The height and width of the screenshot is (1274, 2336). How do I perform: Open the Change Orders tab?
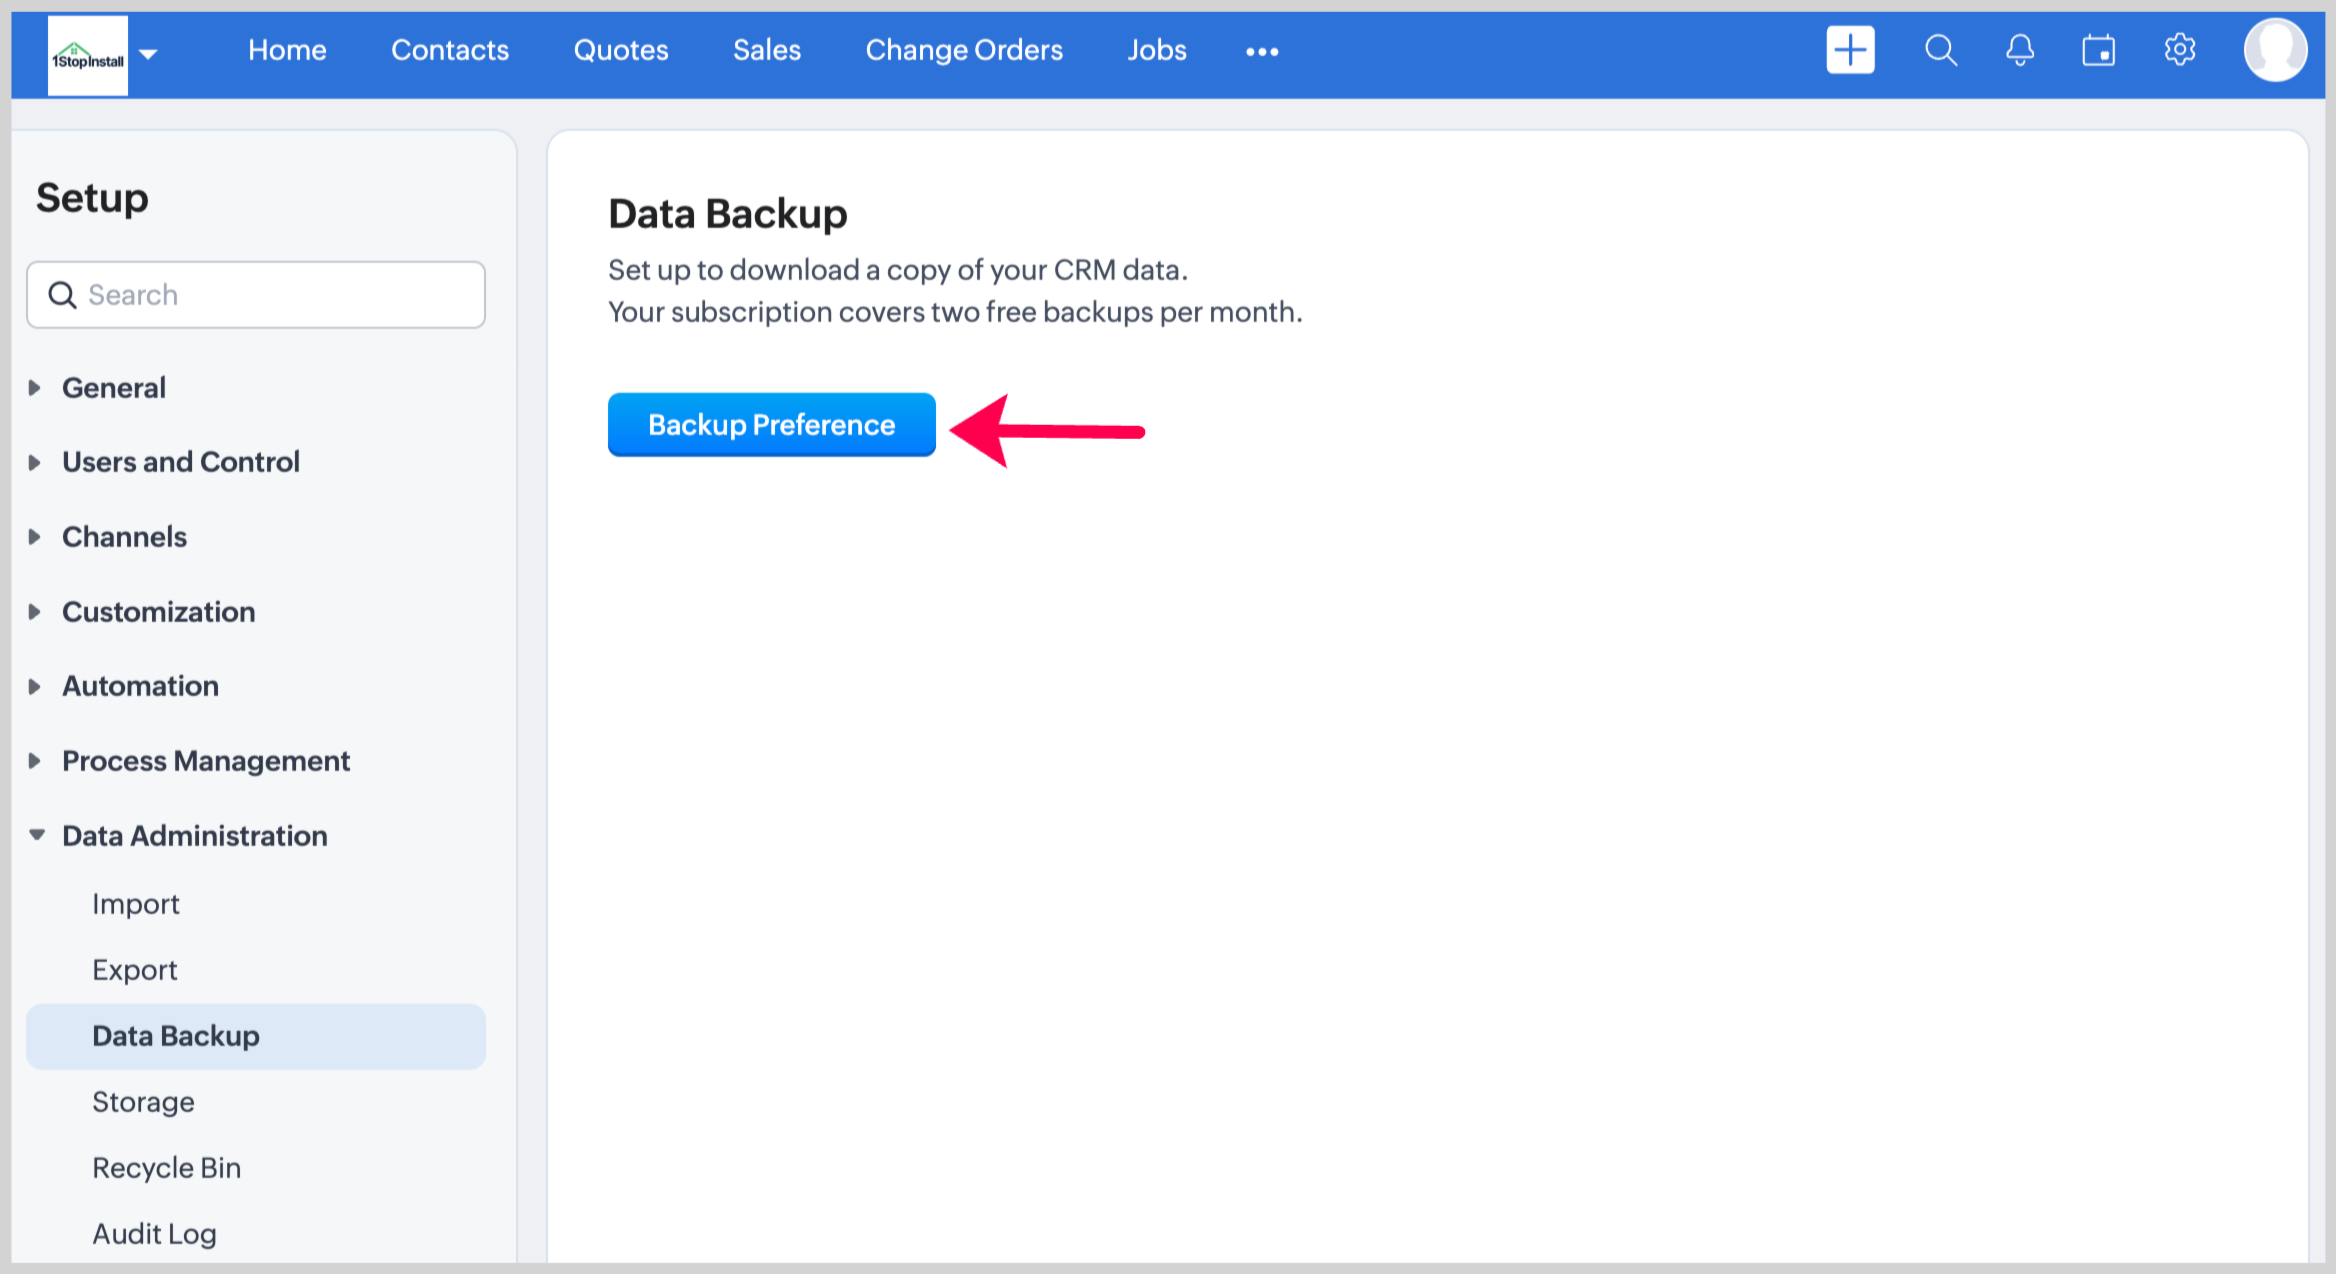tap(963, 50)
